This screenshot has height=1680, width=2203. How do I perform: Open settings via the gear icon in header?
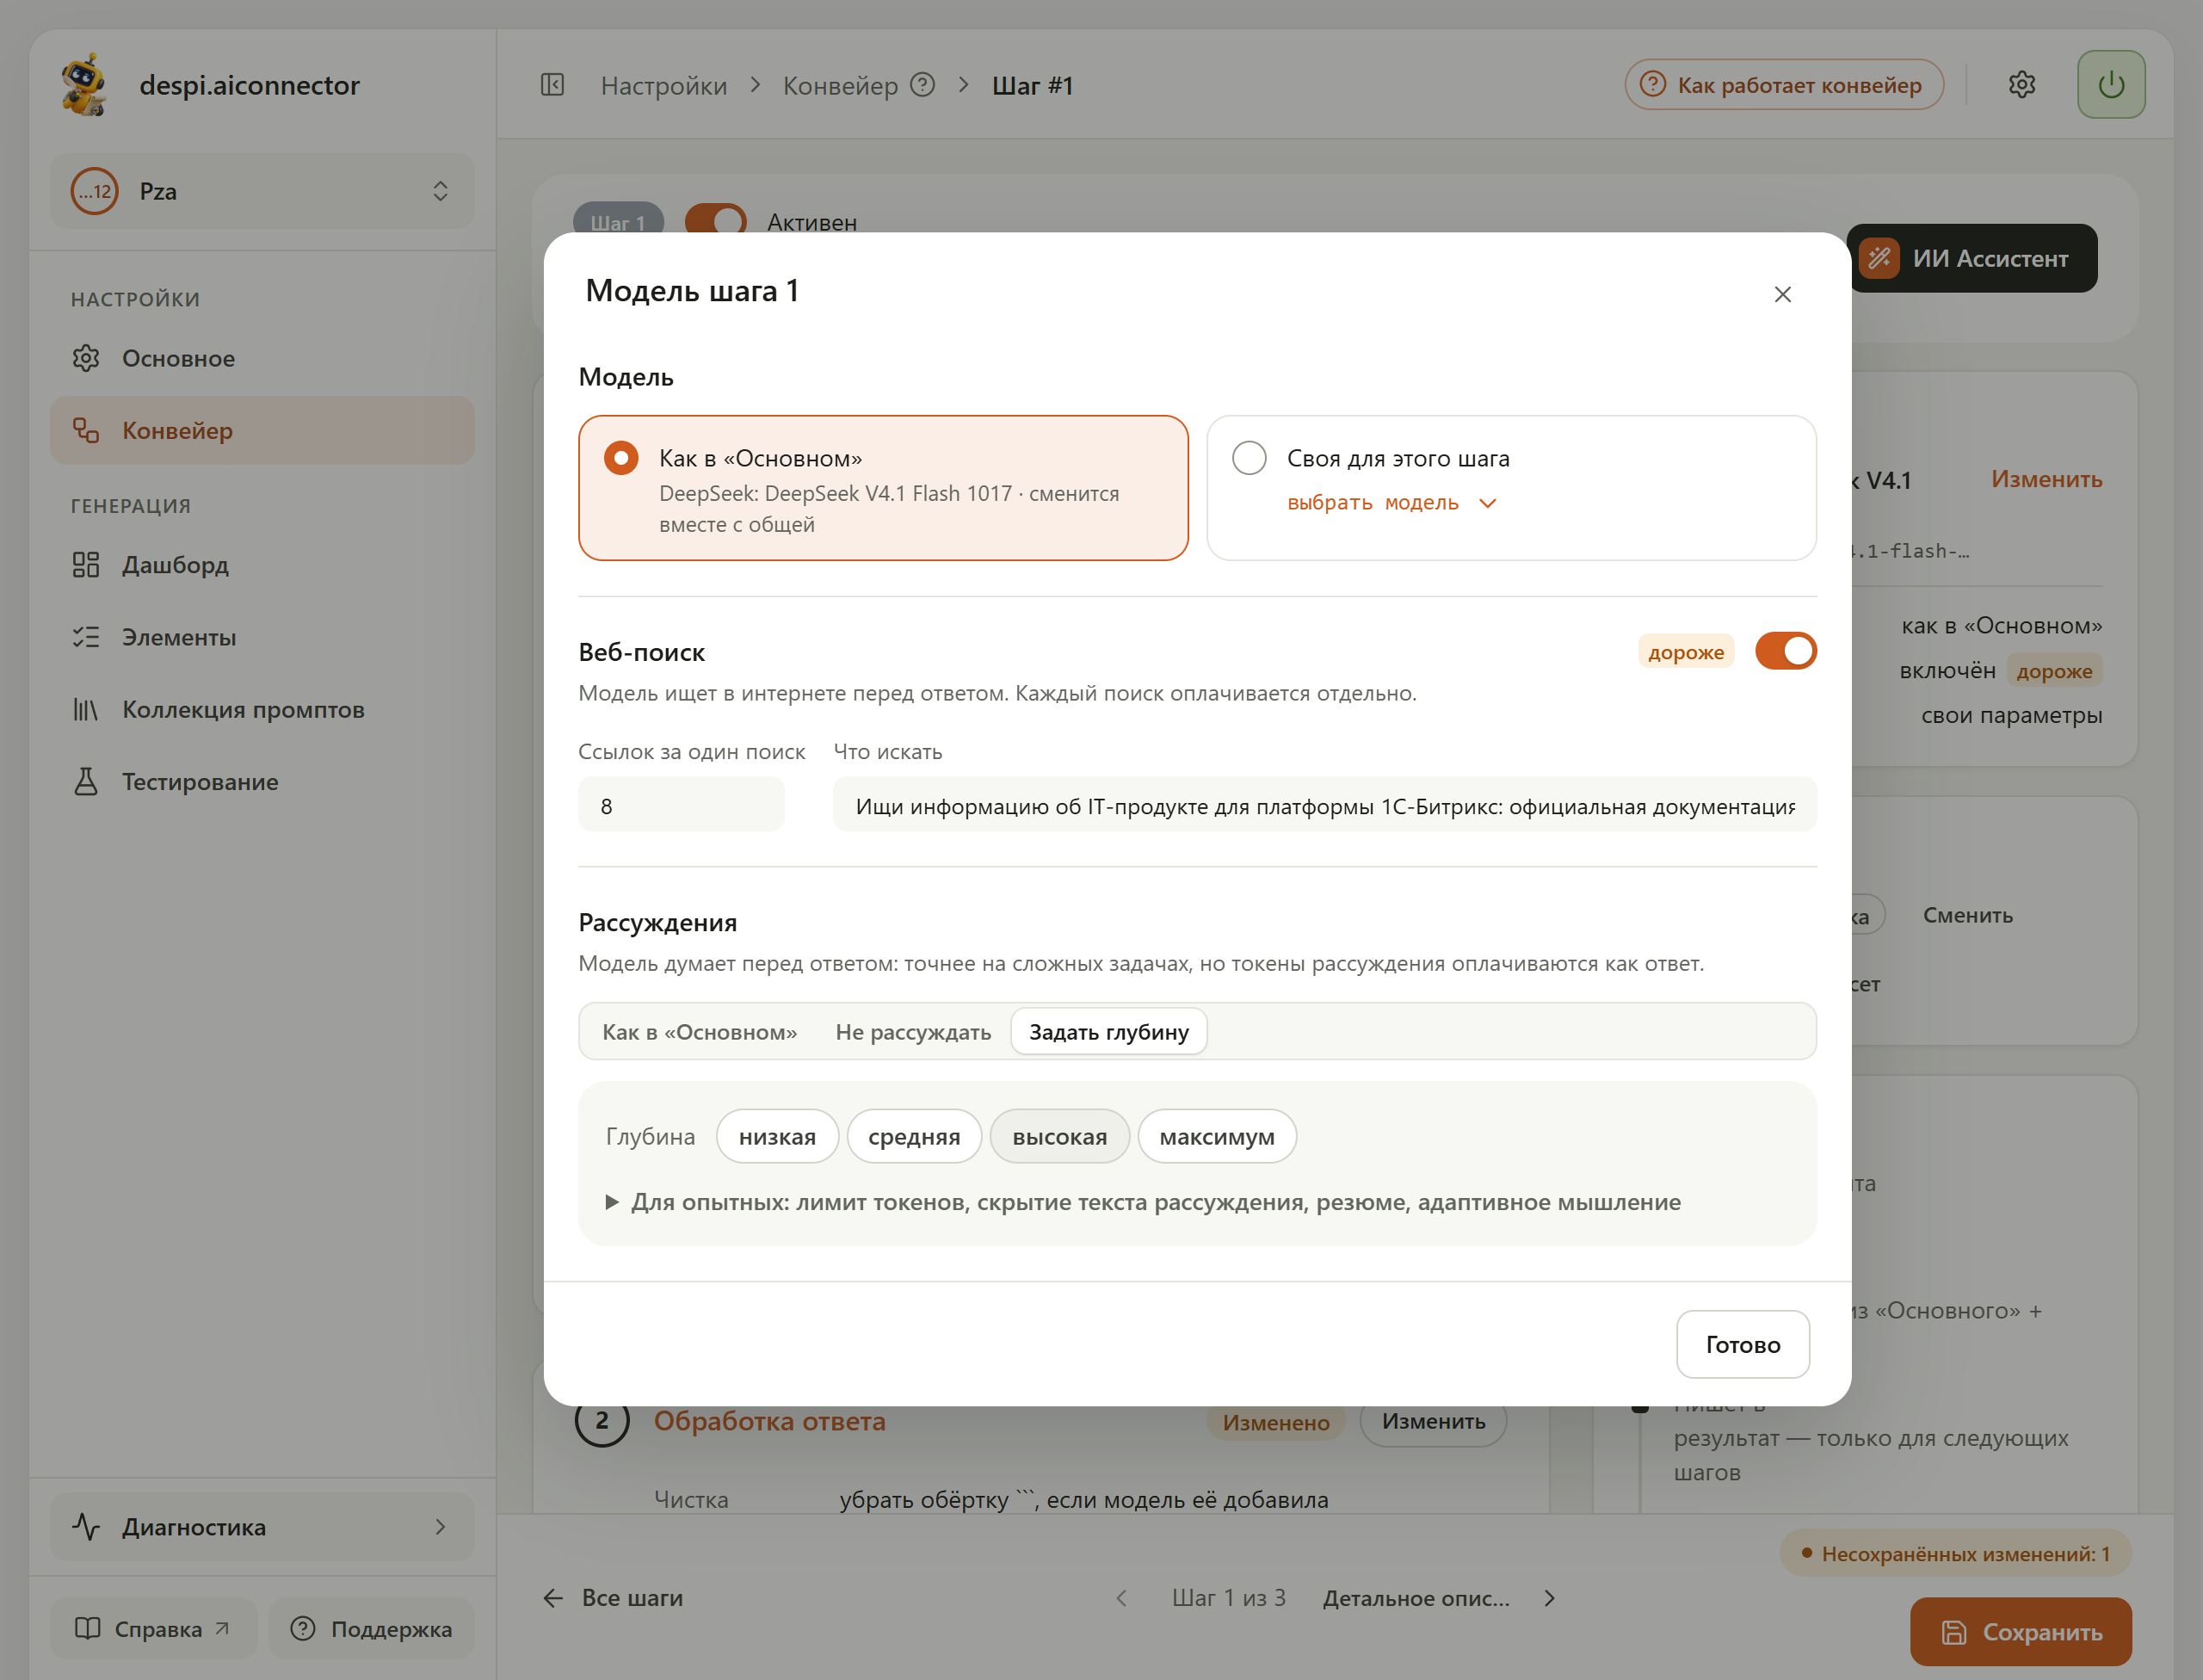click(x=2022, y=85)
